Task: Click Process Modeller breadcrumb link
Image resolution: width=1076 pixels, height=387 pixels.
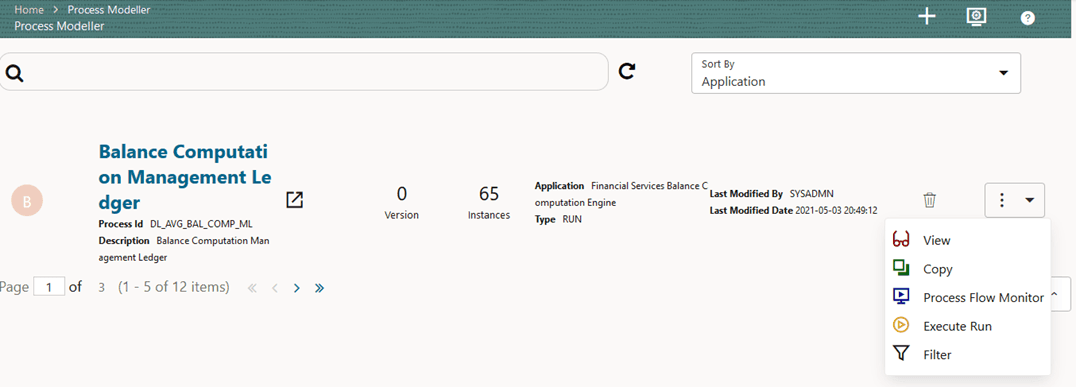Action: [x=108, y=10]
